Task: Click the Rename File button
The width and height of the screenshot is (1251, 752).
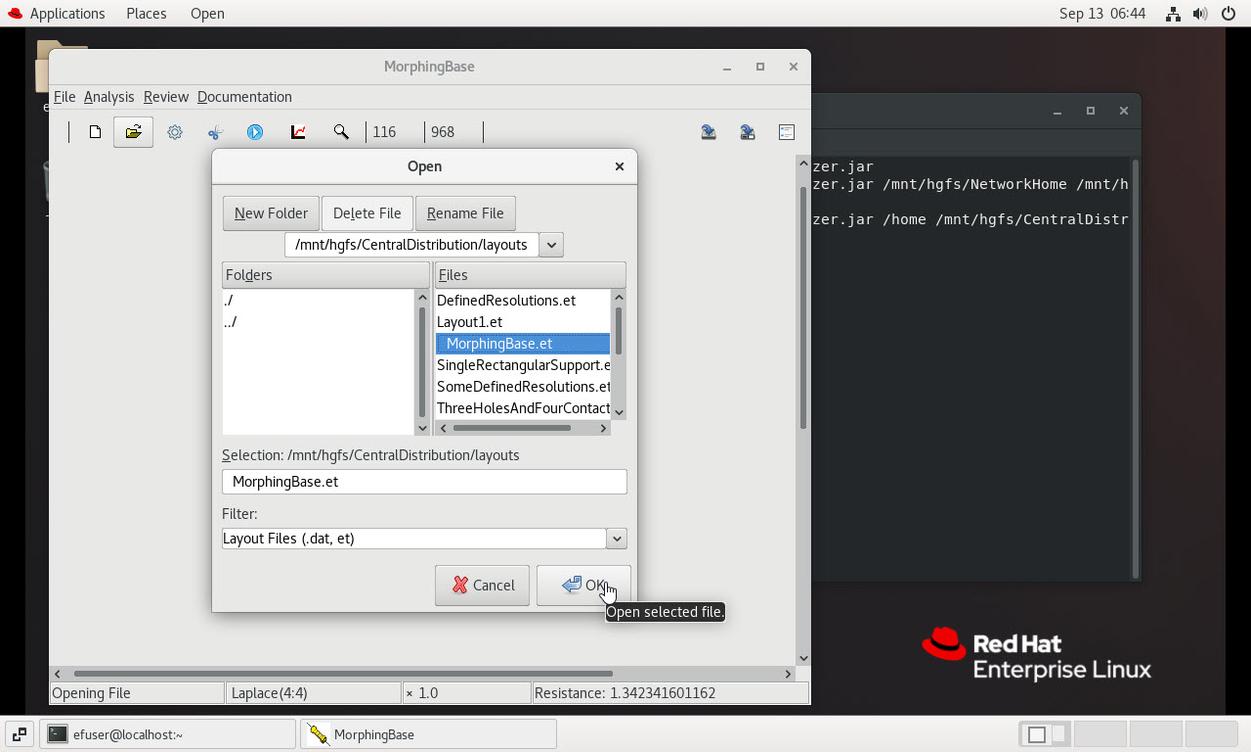Action: point(465,213)
